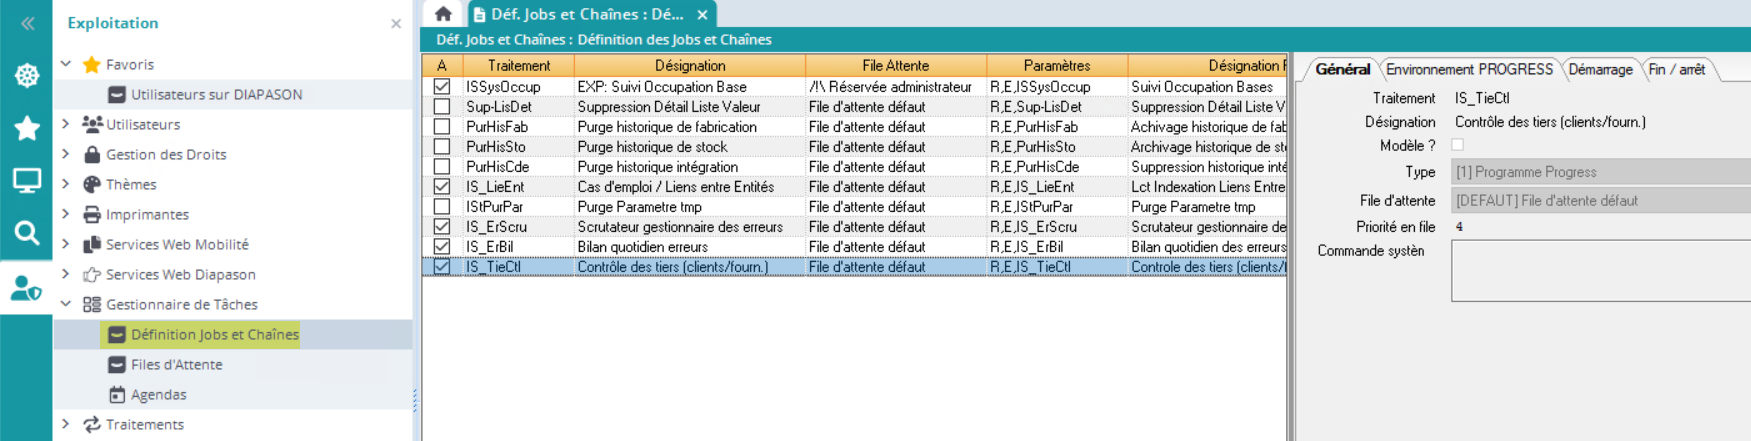Check the PurHisFab row checkbox
Image resolution: width=1751 pixels, height=441 pixels.
[x=442, y=127]
